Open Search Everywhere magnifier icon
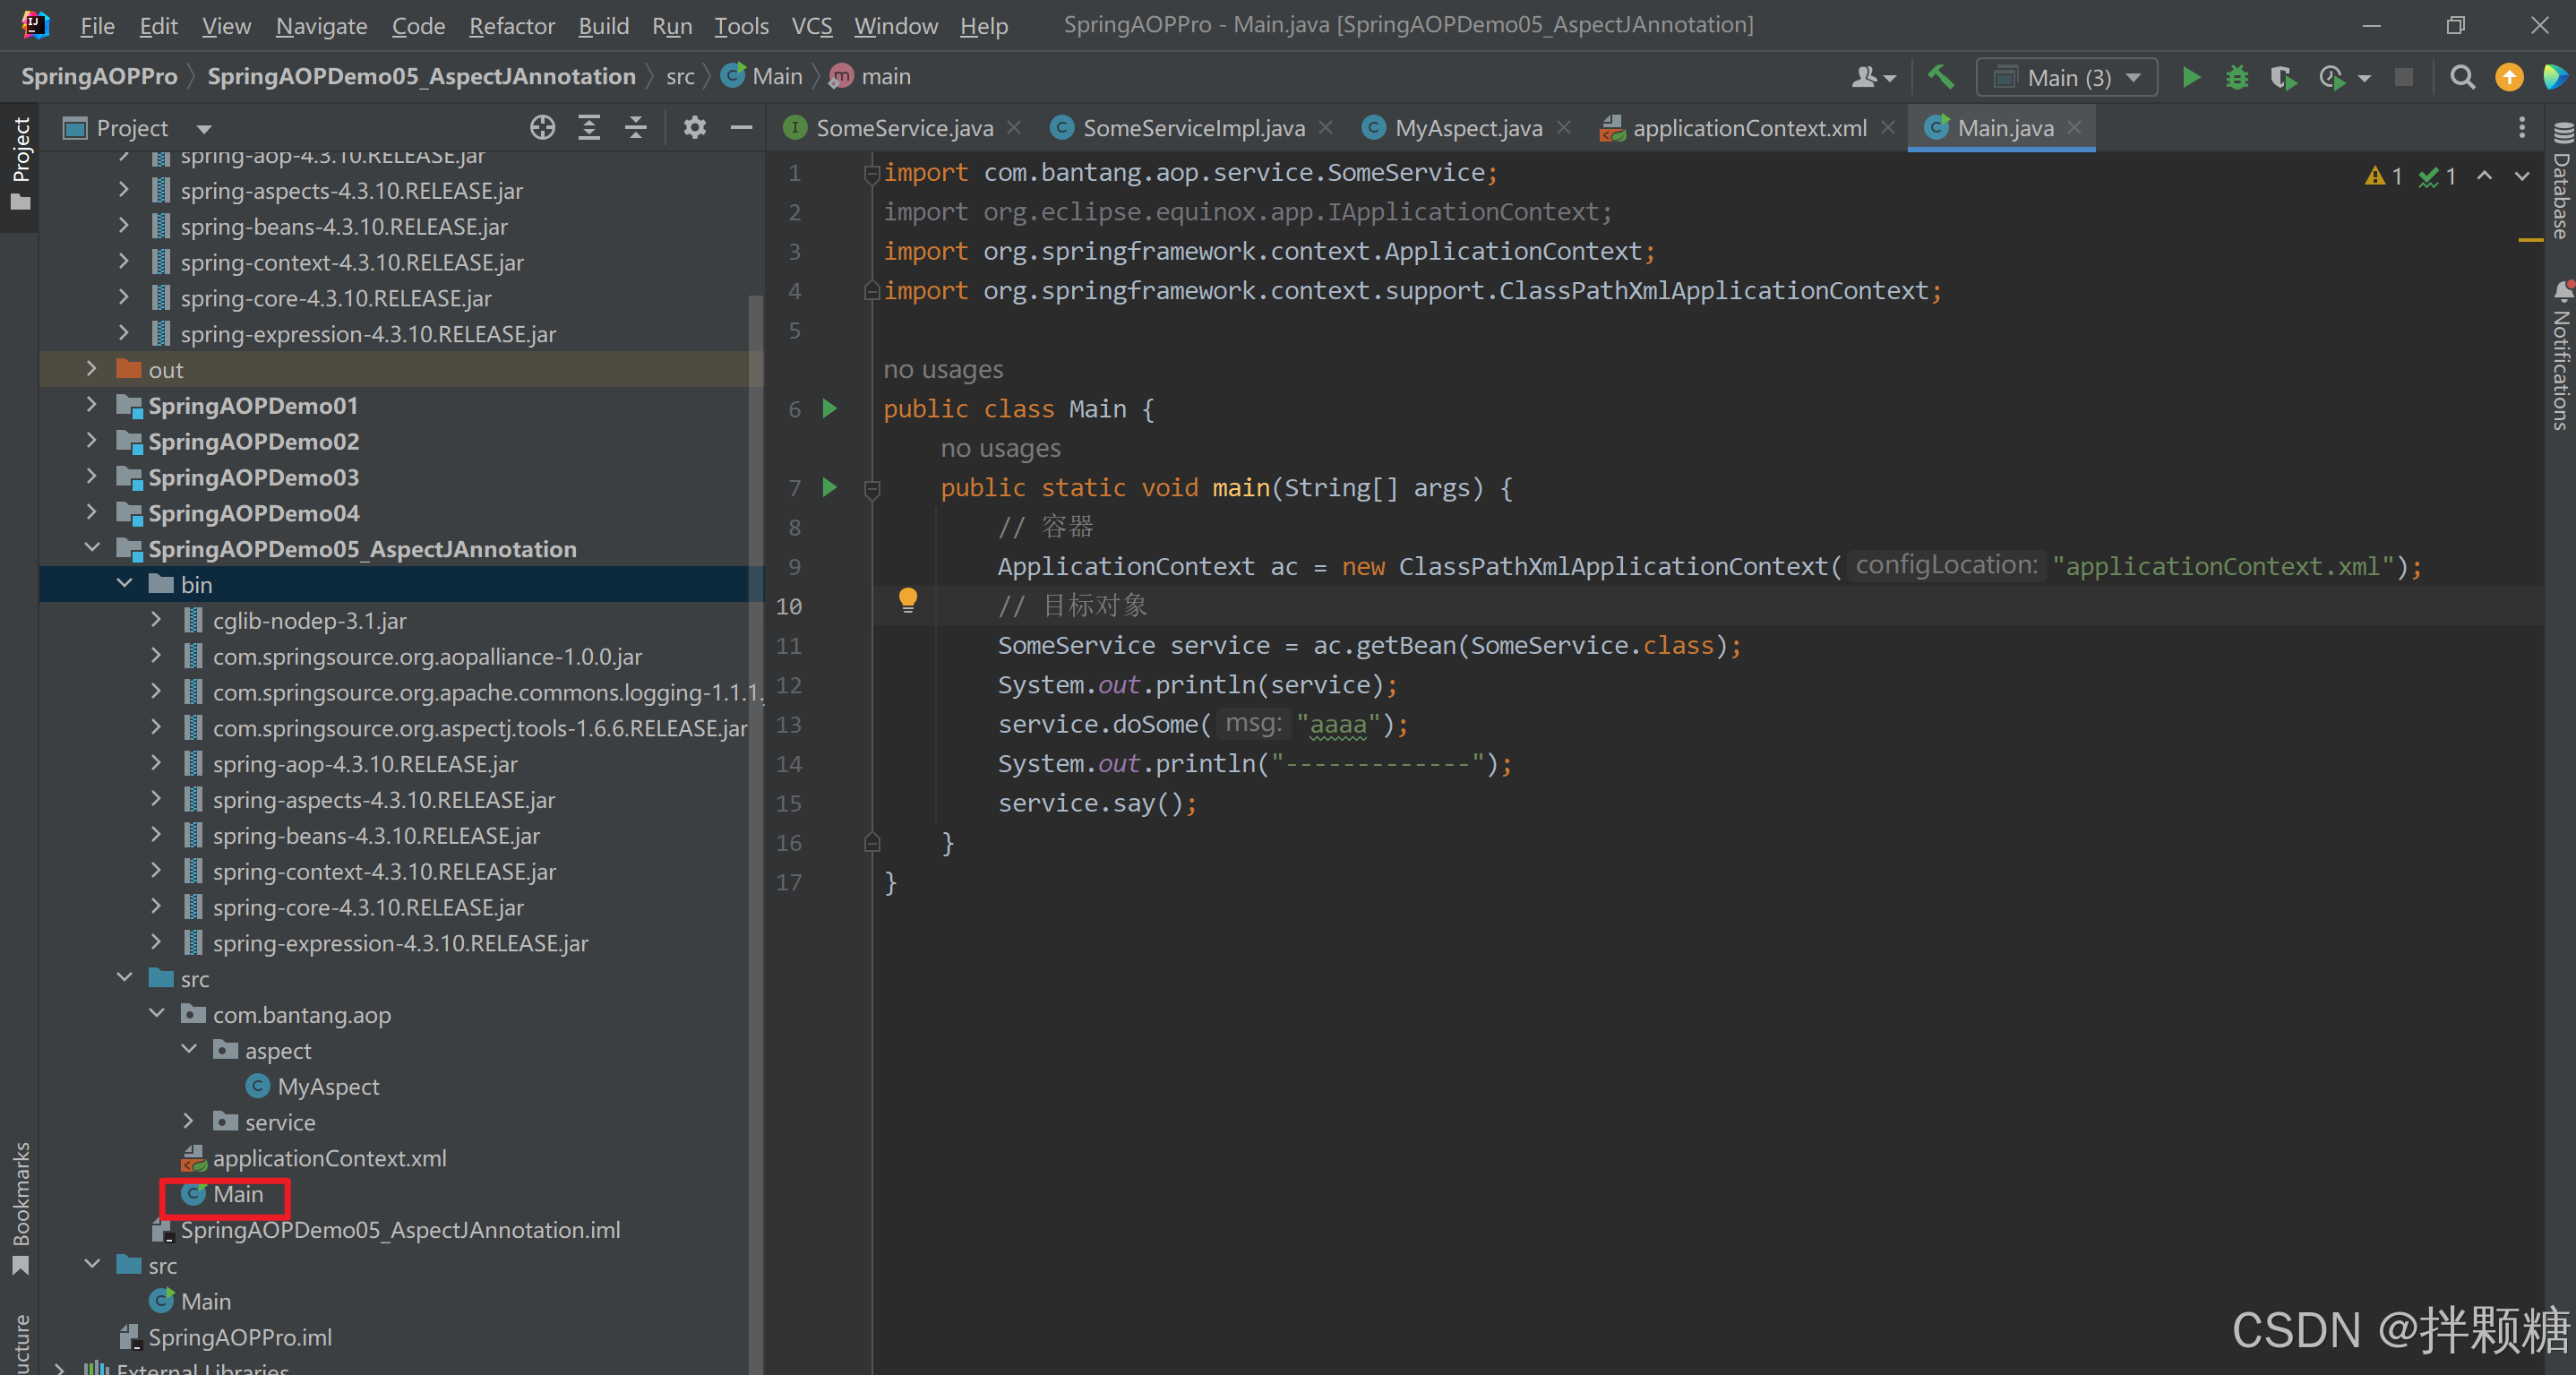Image resolution: width=2576 pixels, height=1375 pixels. point(2462,77)
